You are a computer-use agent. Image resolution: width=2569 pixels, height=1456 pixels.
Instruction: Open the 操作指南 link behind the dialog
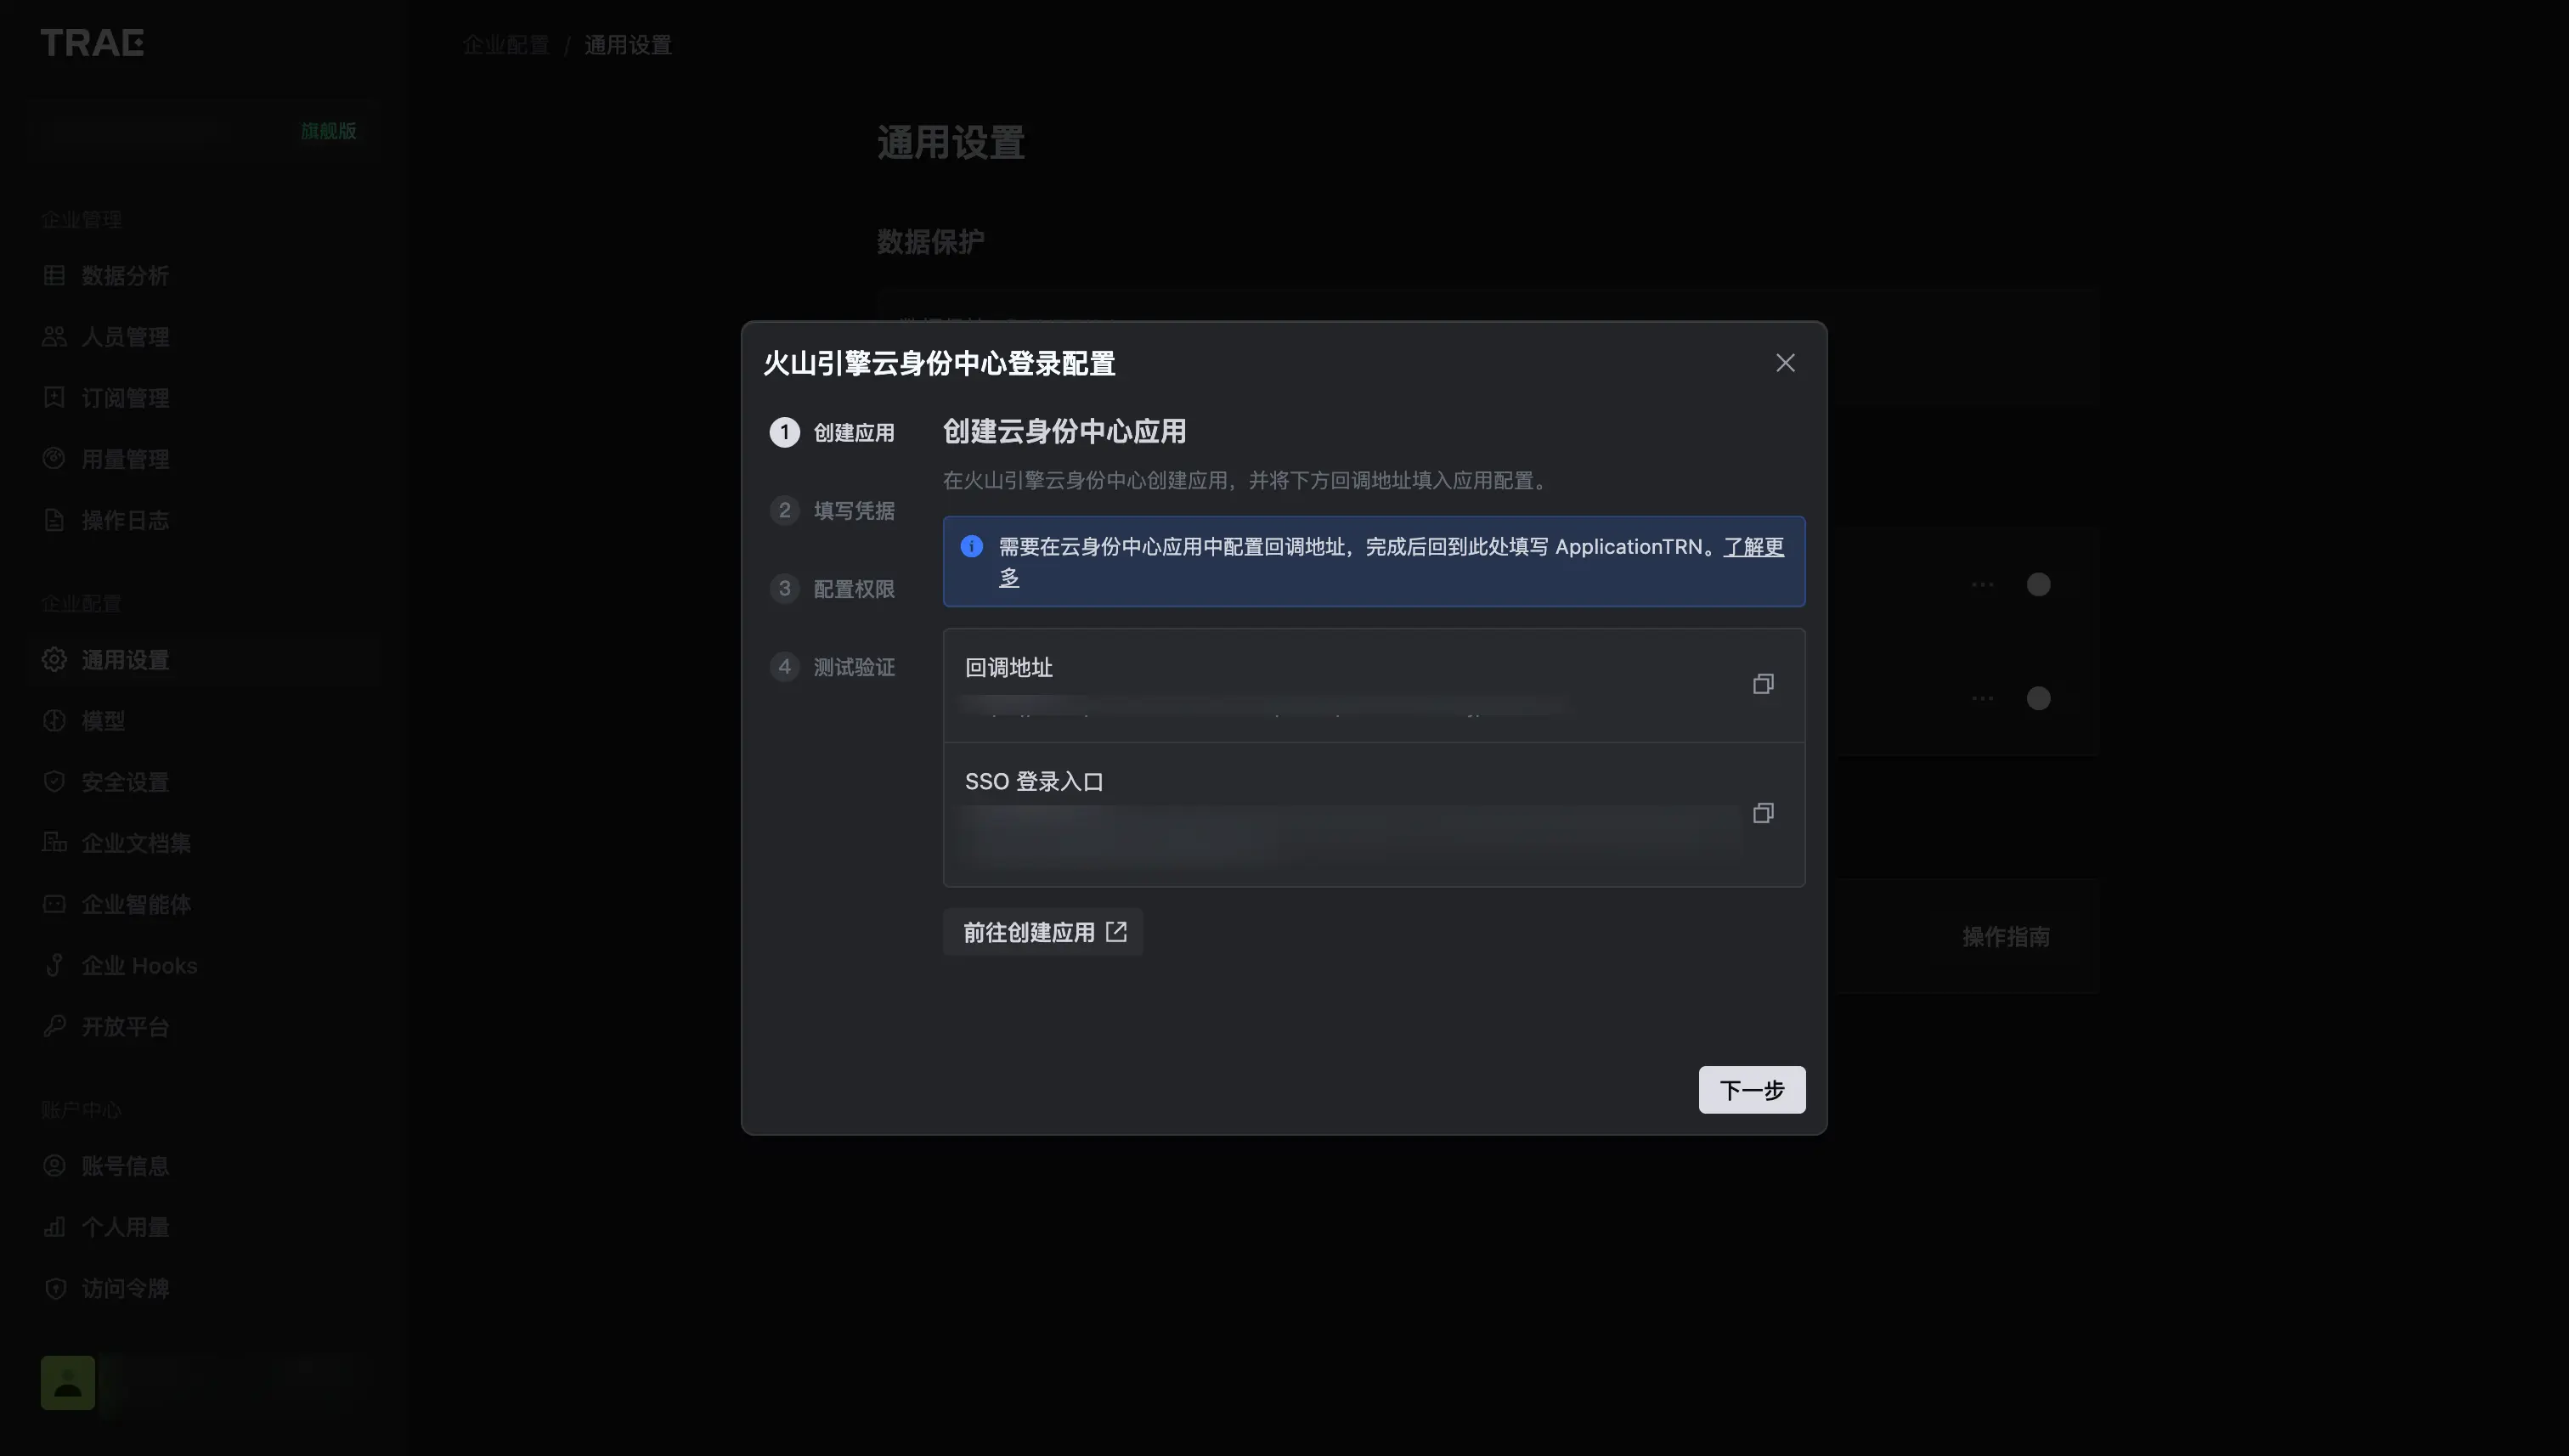click(x=2005, y=937)
